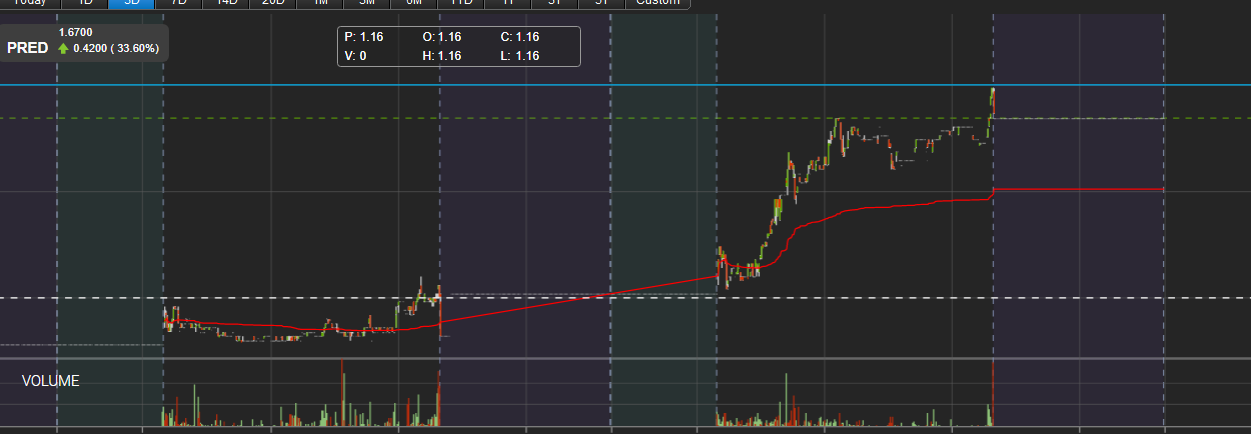The height and width of the screenshot is (434, 1251).
Task: Click the V: 0 volume readout
Action: pos(356,56)
